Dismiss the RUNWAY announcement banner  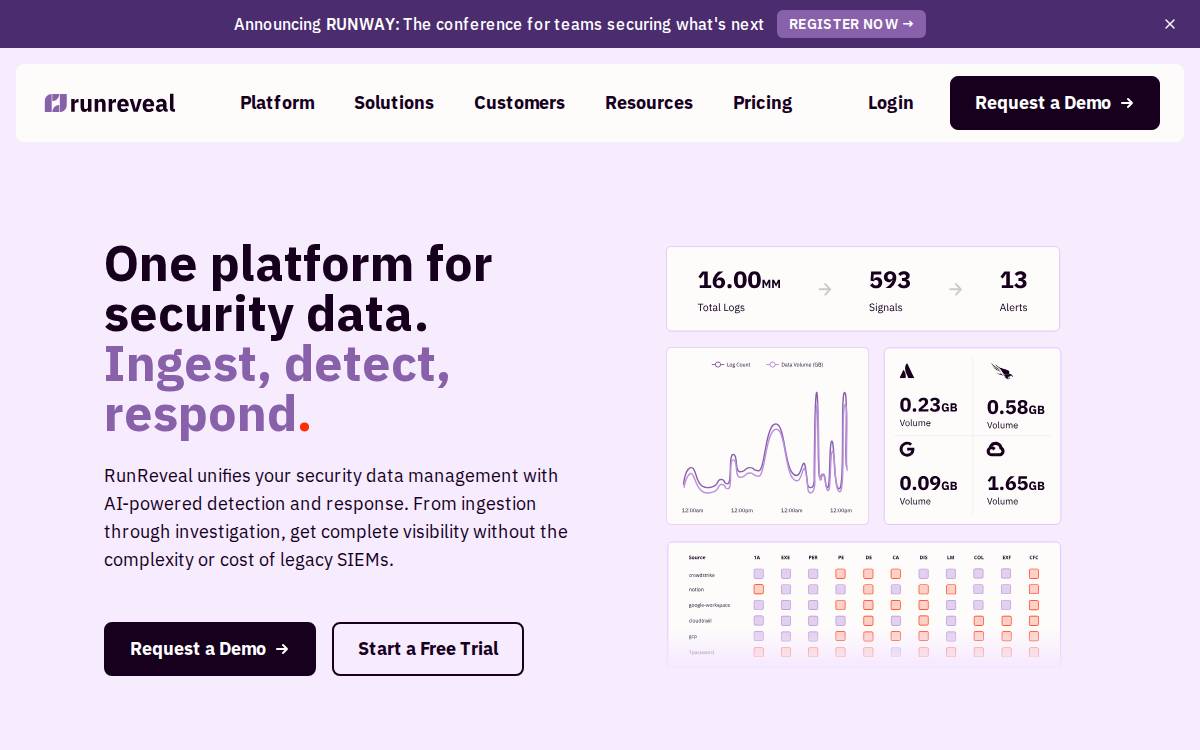[1170, 24]
